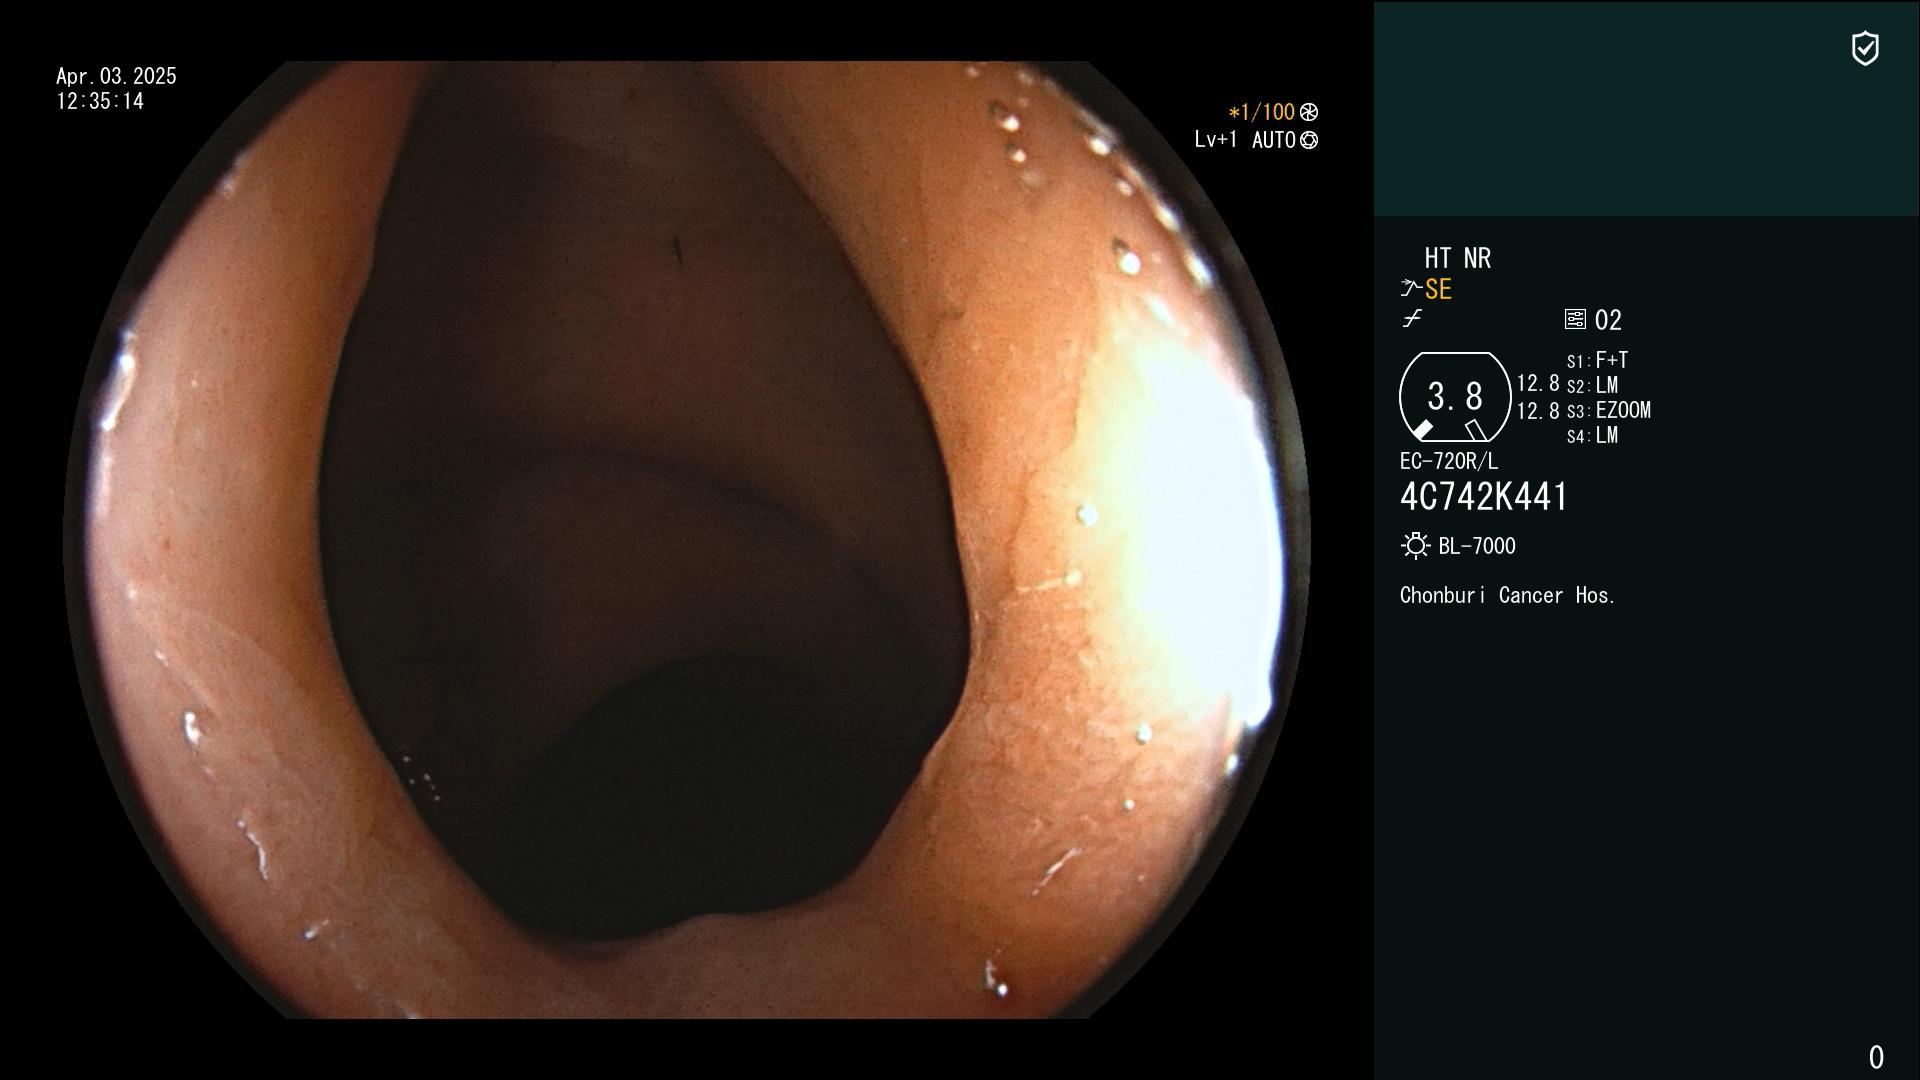The width and height of the screenshot is (1920, 1080).
Task: Click the Lv+1 brightness level text
Action: [x=1216, y=140]
